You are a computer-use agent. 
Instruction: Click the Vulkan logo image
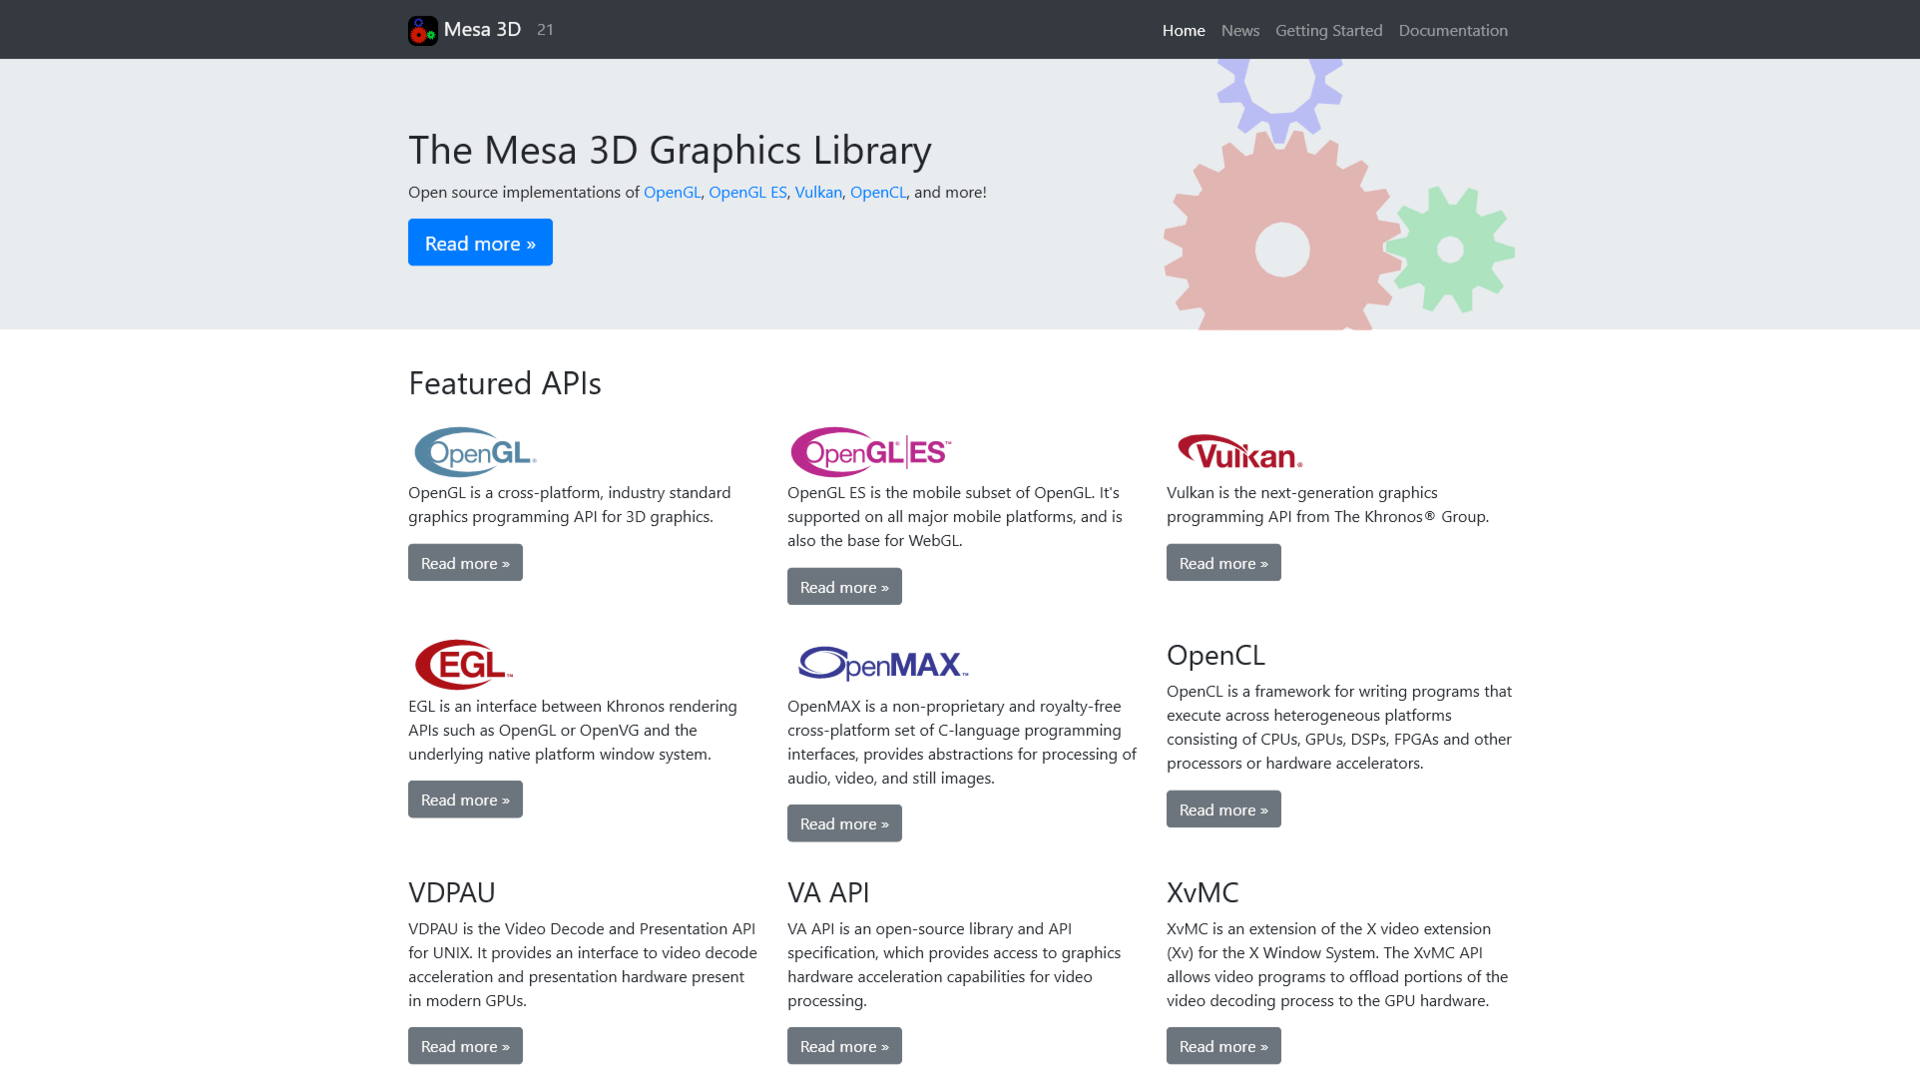tap(1240, 452)
